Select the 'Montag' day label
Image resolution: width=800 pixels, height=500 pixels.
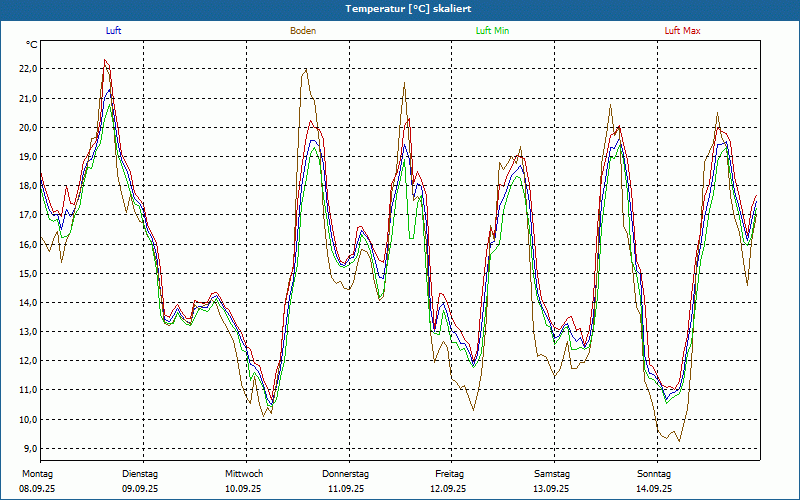35,473
